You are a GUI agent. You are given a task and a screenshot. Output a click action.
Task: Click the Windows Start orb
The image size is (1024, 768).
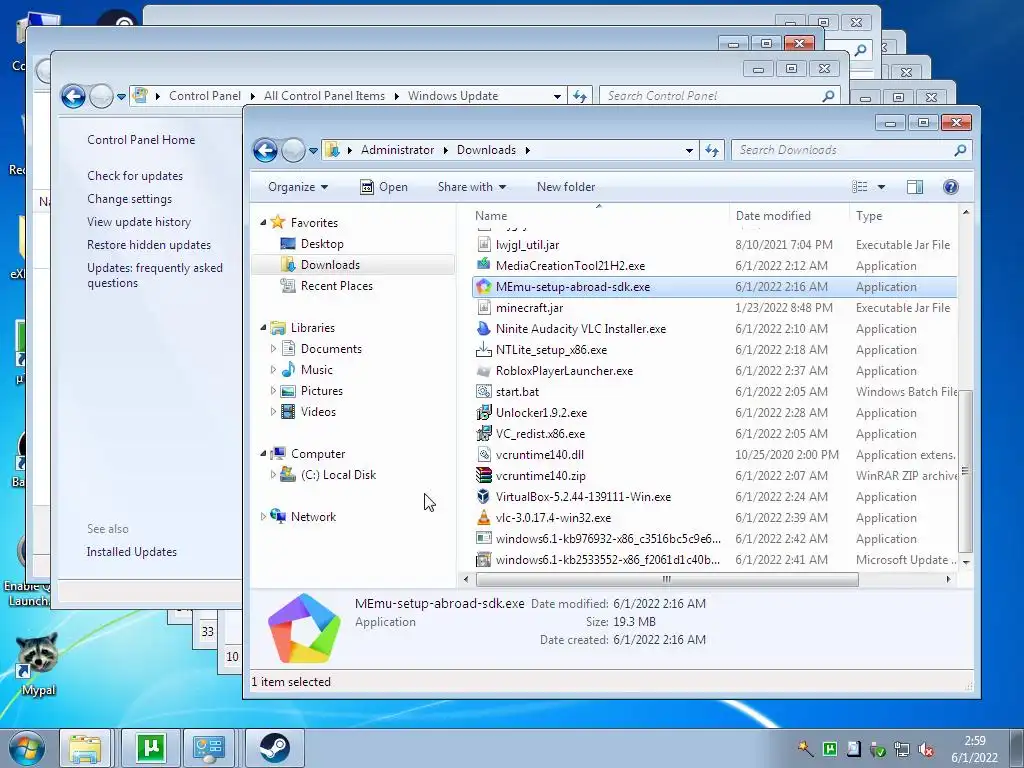(27, 749)
